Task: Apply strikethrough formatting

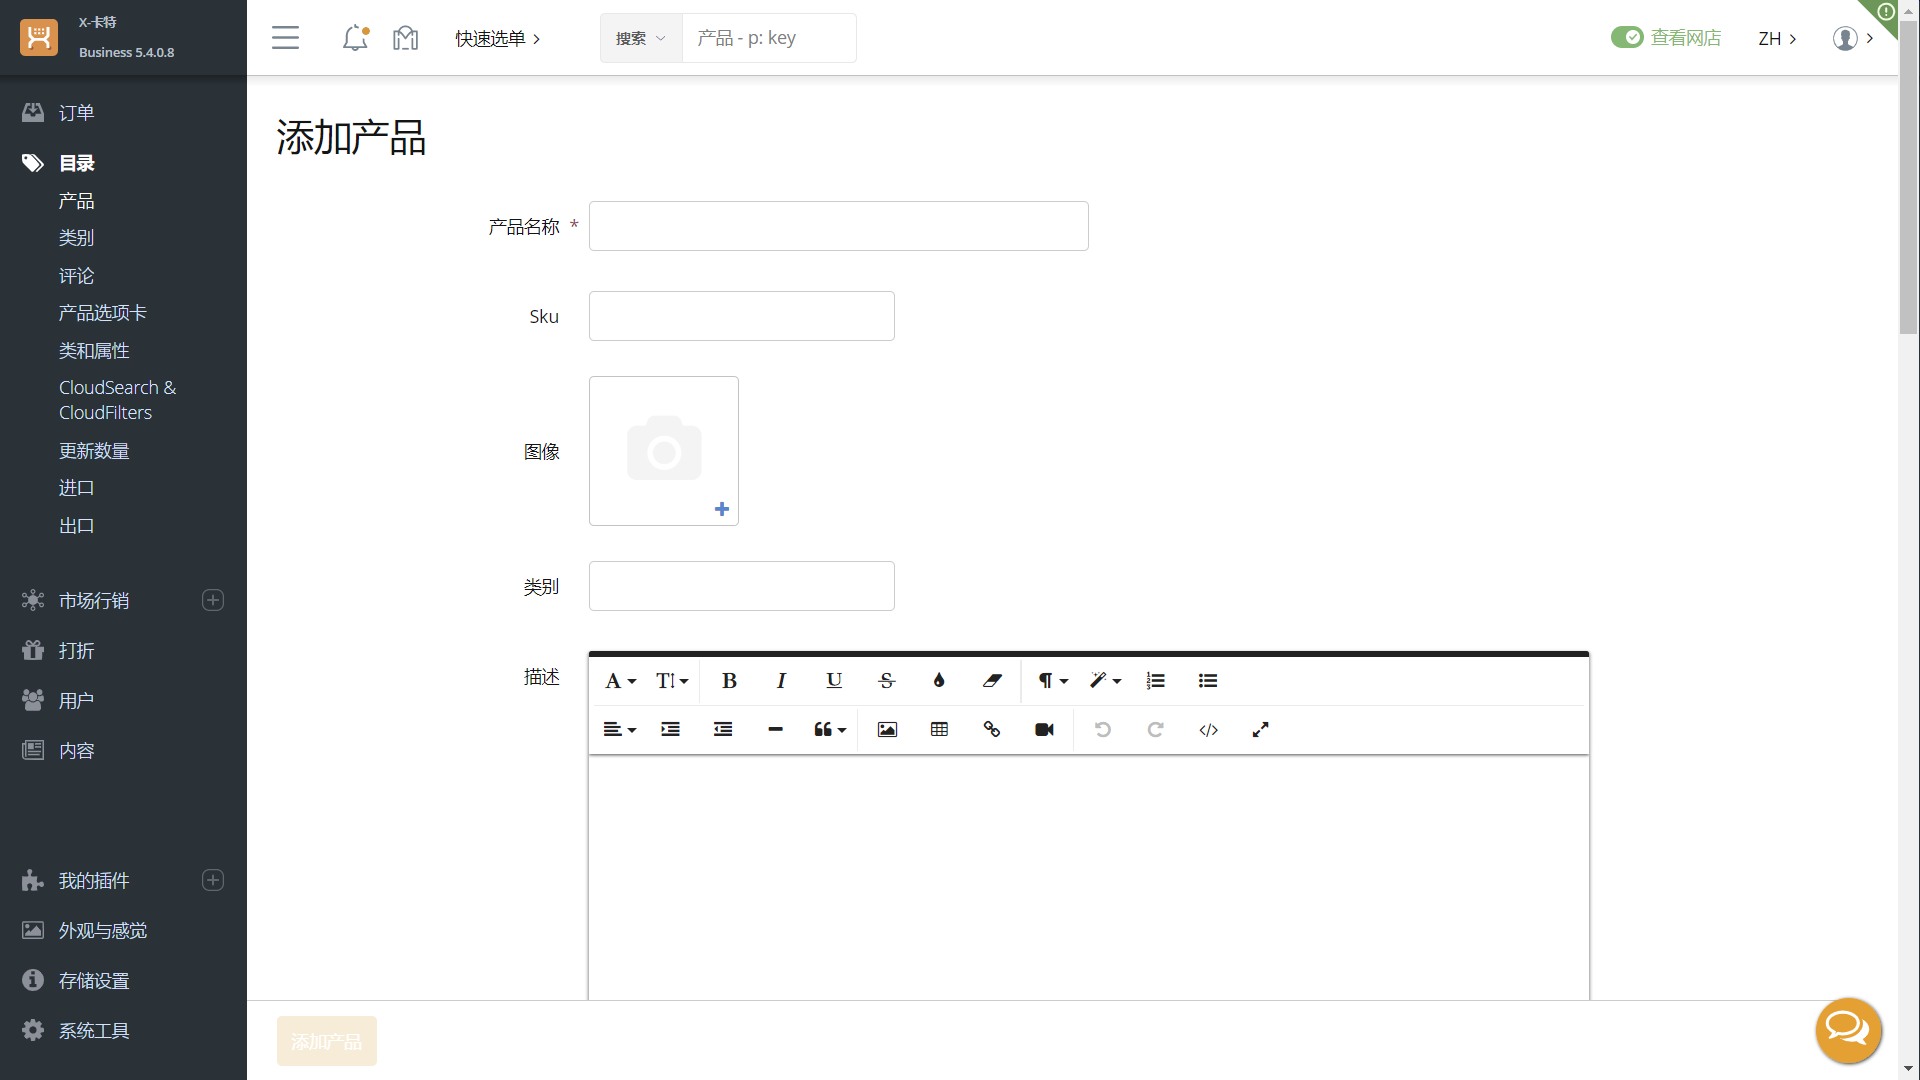Action: click(886, 681)
